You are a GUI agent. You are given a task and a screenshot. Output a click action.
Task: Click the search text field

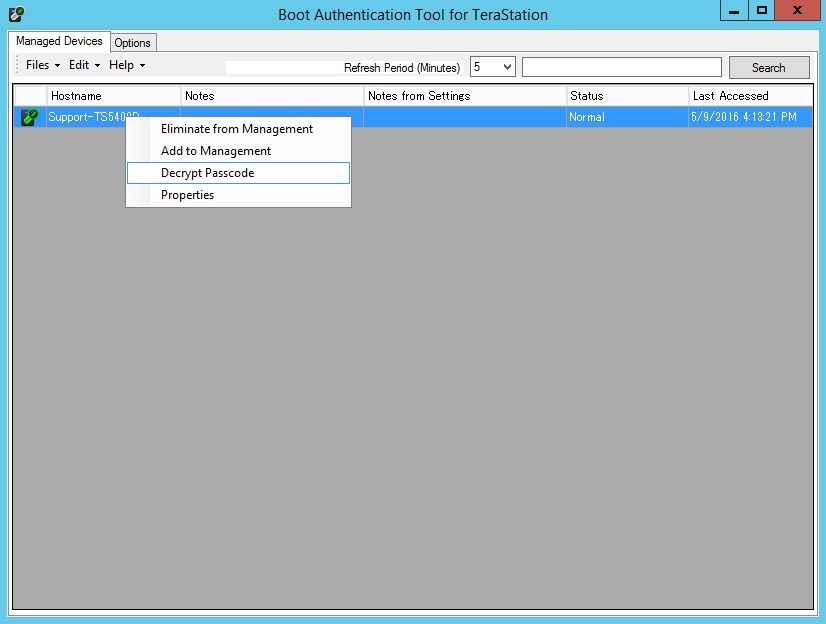point(622,67)
